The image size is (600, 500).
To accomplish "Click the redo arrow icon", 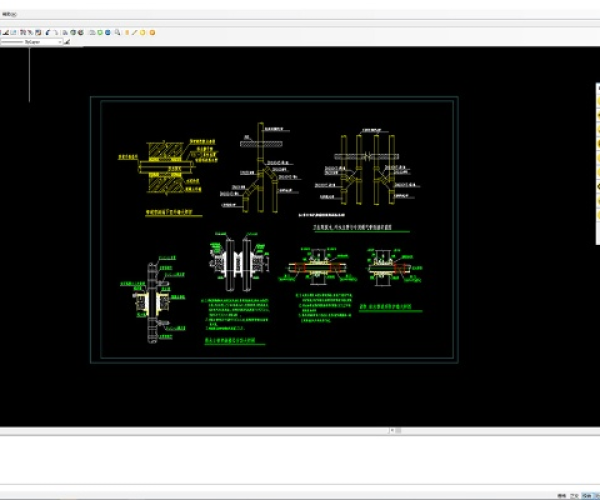I will pyautogui.click(x=55, y=32).
